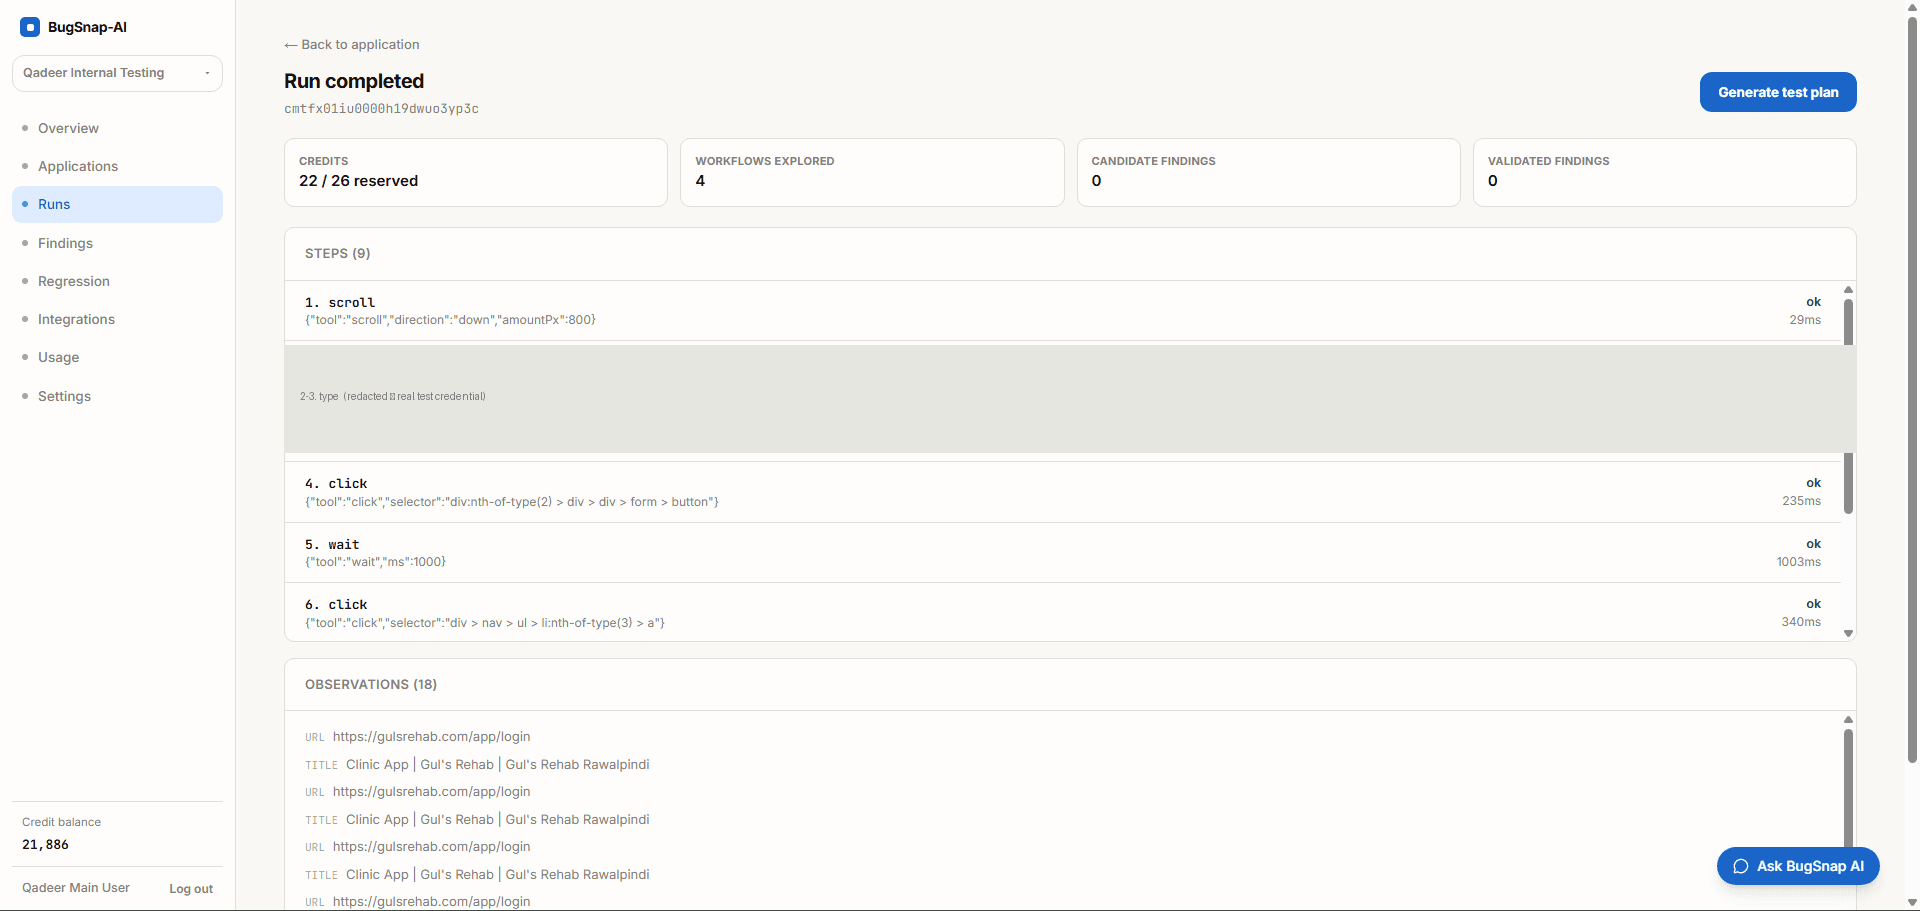Click the main page vertical scrollbar

1912,390
